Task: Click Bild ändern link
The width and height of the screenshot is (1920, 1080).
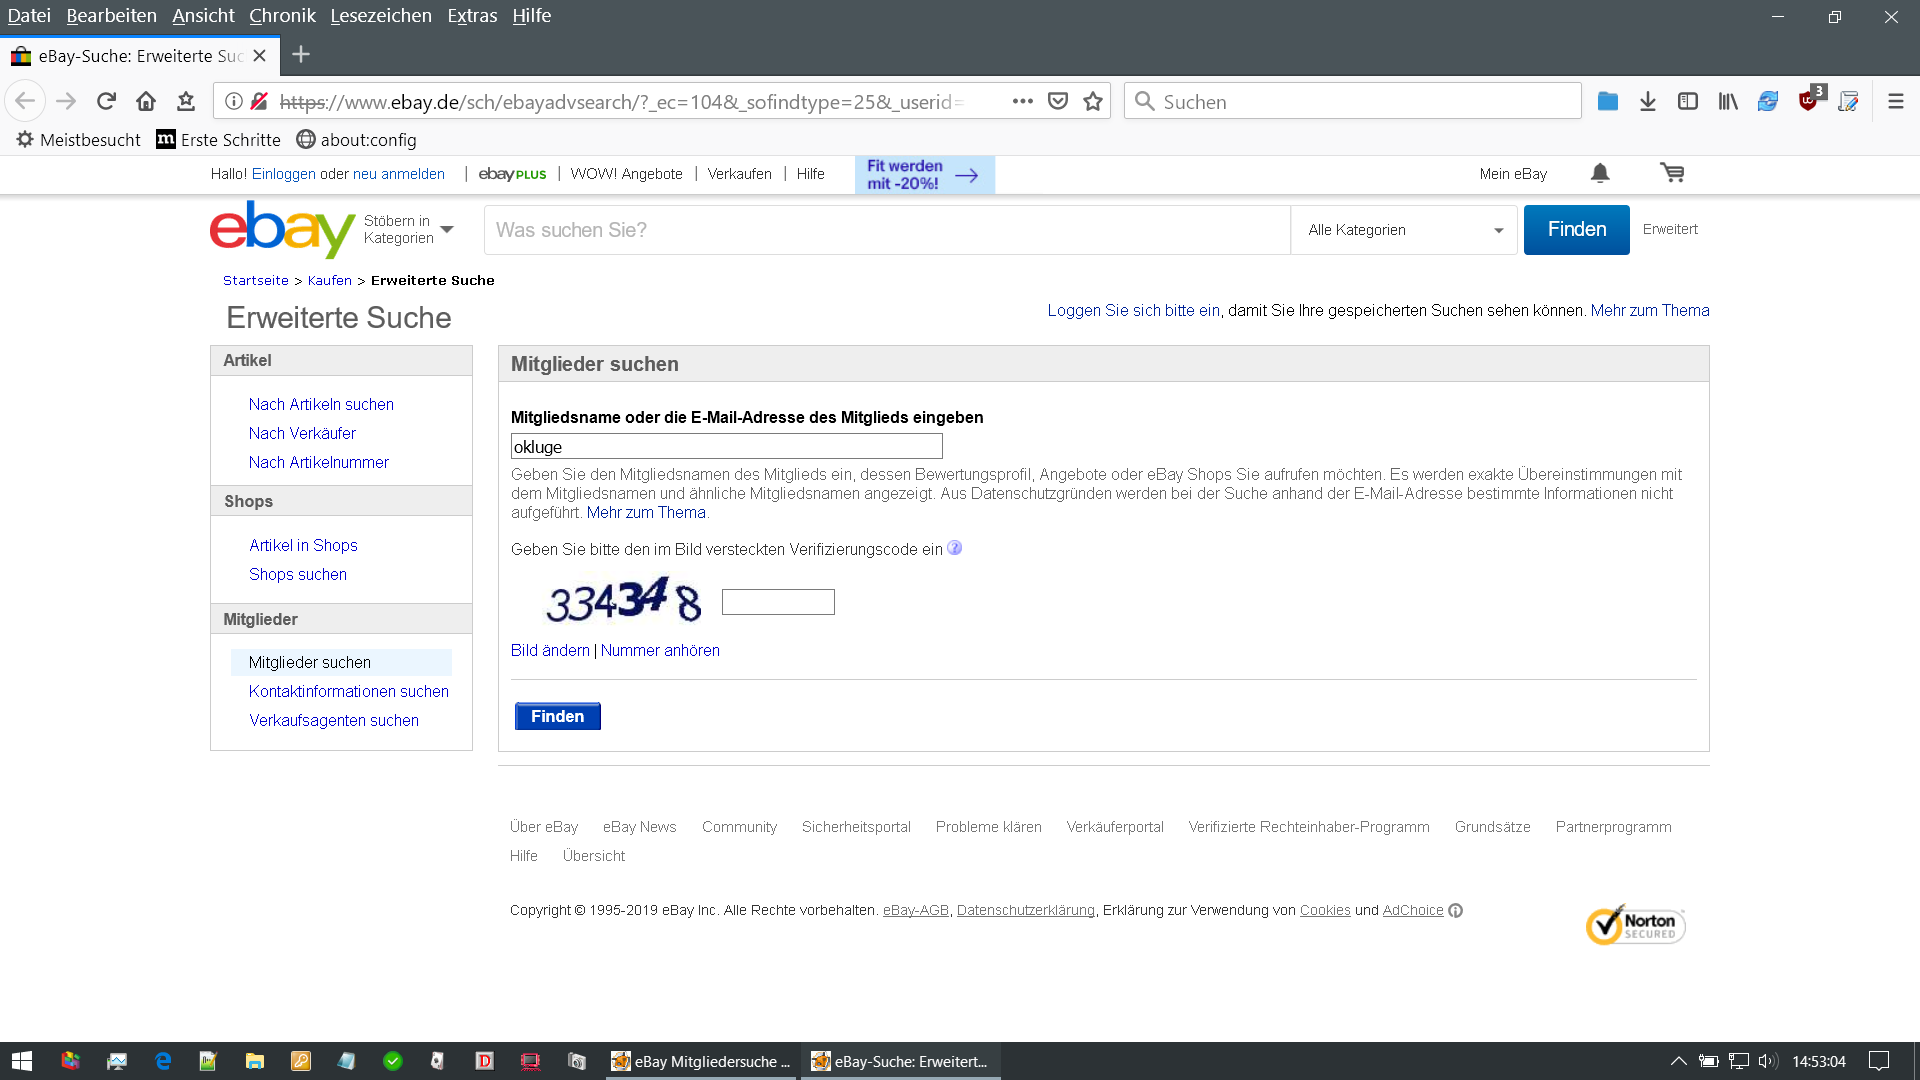Action: click(x=550, y=650)
